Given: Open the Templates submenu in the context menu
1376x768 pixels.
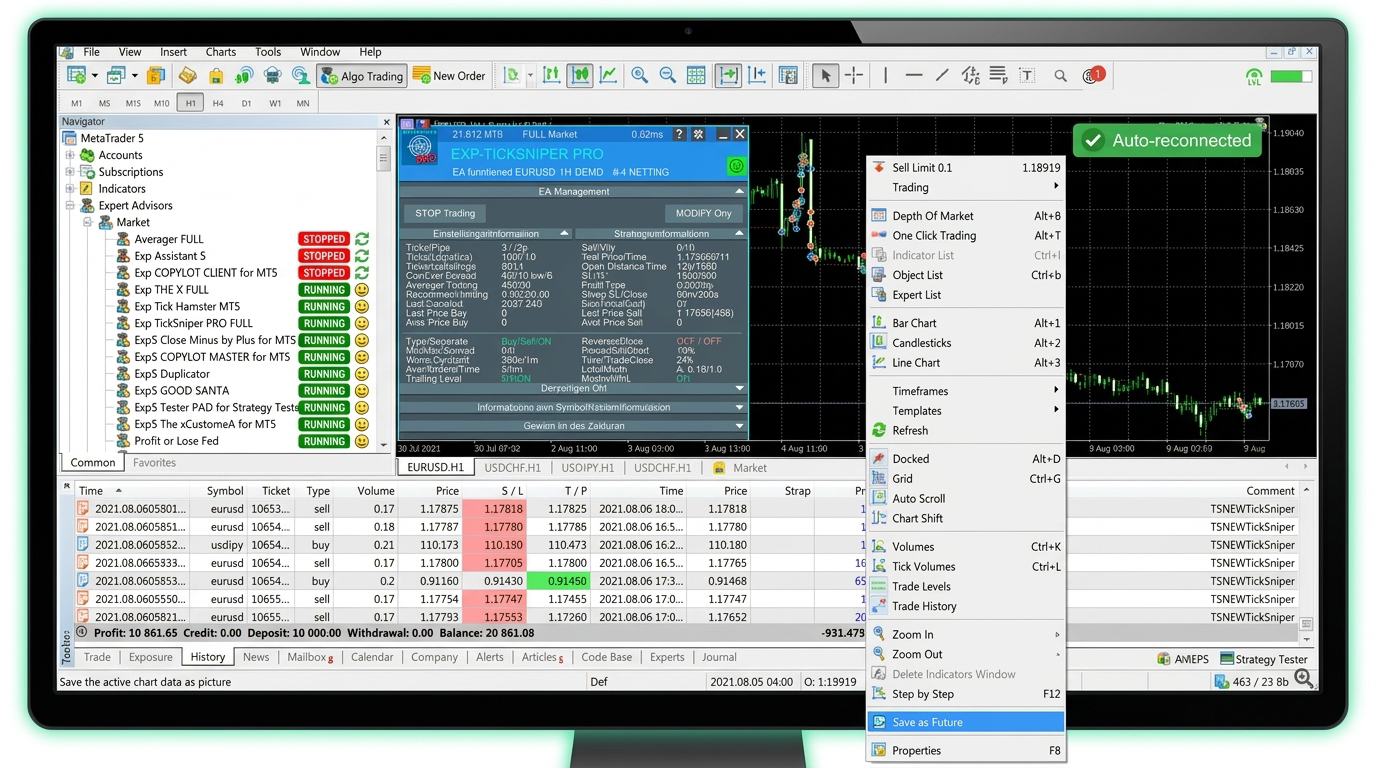Looking at the screenshot, I should tap(966, 411).
